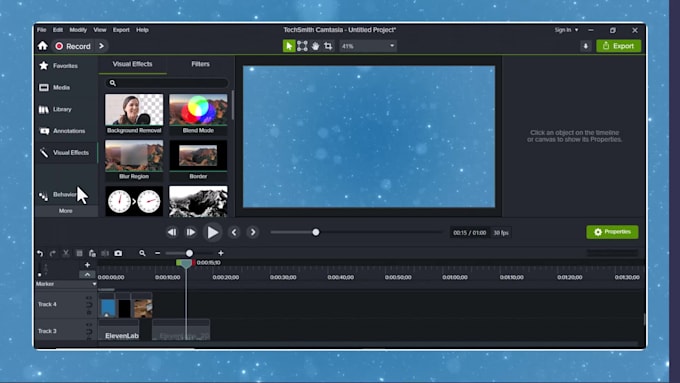Switch to the Filters tab
This screenshot has height=383, width=680.
click(200, 64)
